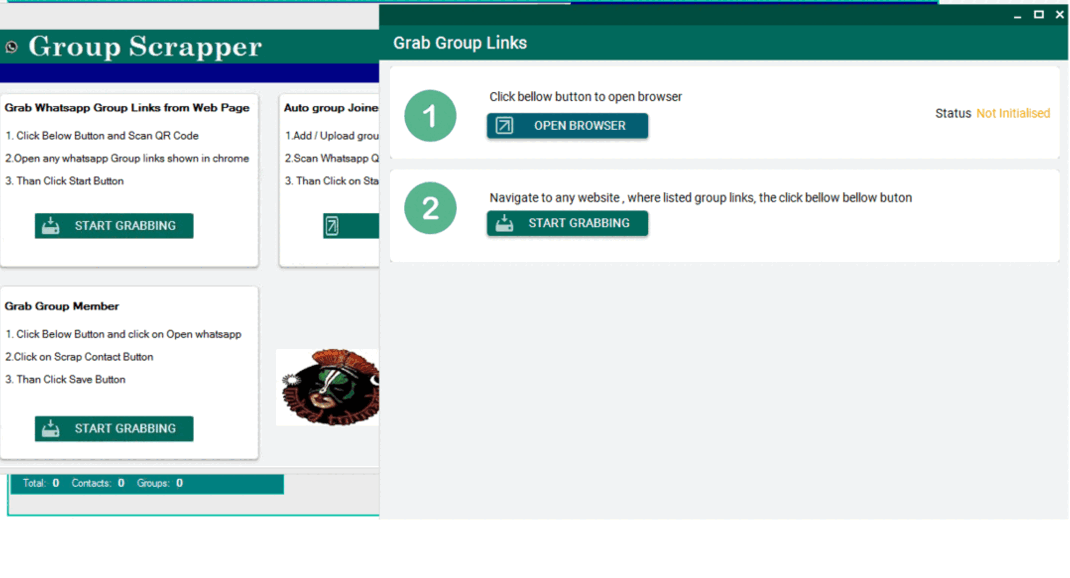Click download icon in Grab Whatsapp Group Links card
Image resolution: width=1070 pixels, height=578 pixels.
(x=50, y=226)
